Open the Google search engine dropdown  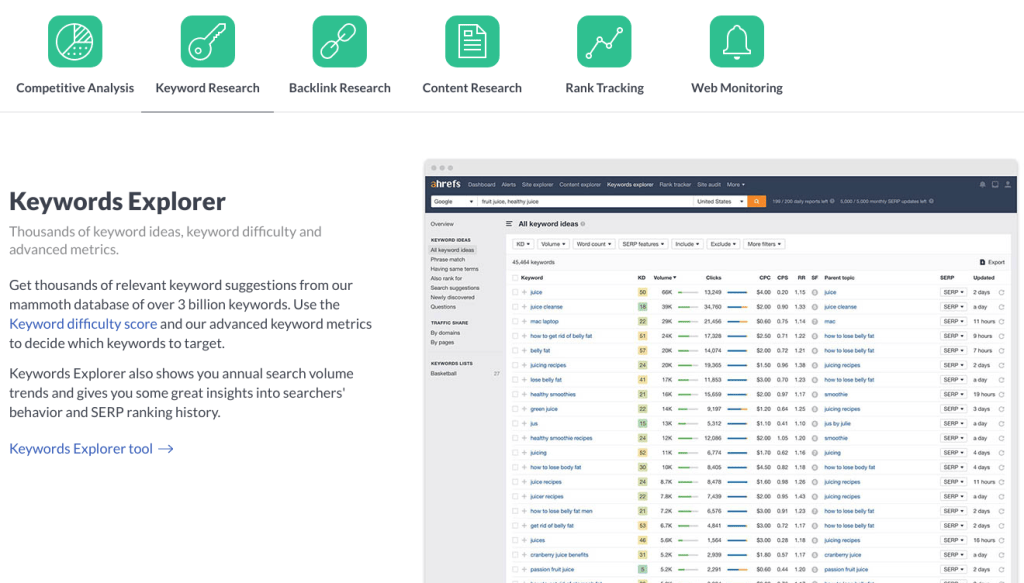[x=453, y=202]
